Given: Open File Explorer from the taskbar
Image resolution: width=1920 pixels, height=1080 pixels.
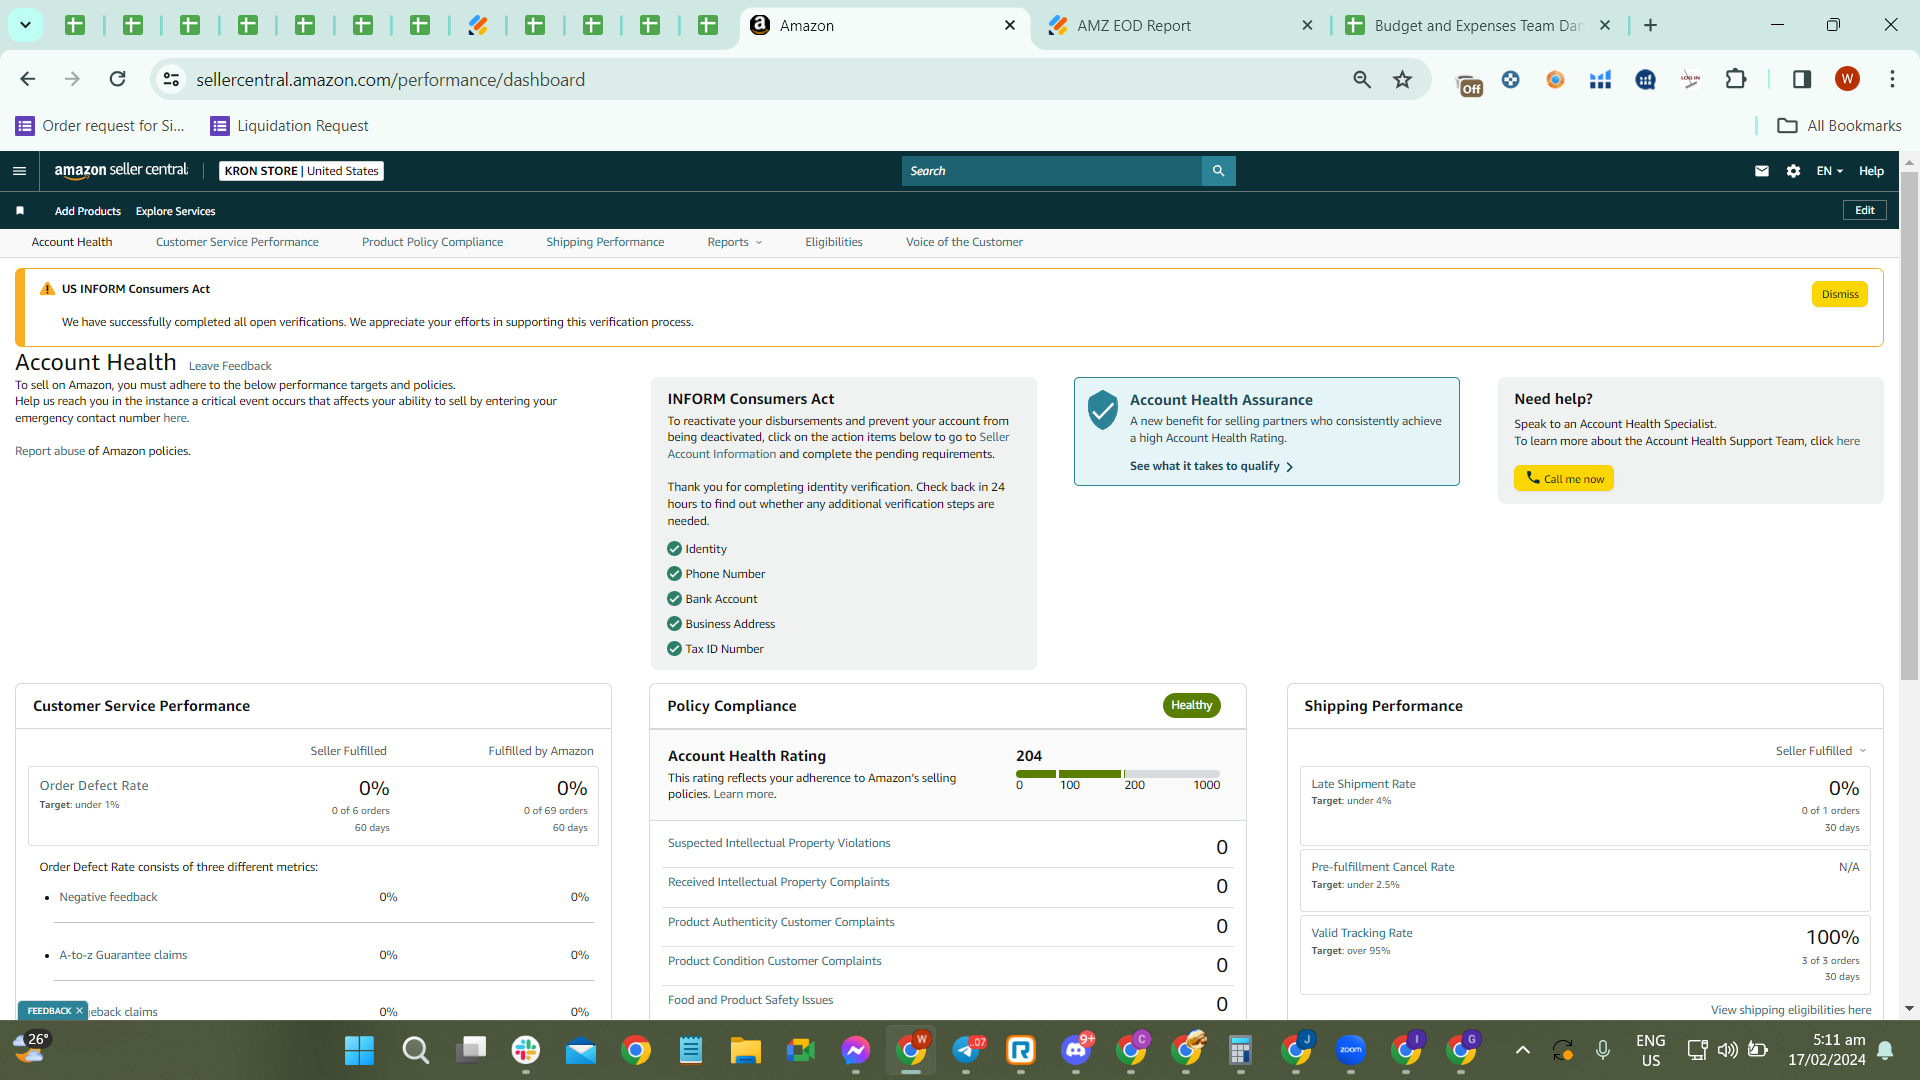Looking at the screenshot, I should click(745, 1050).
